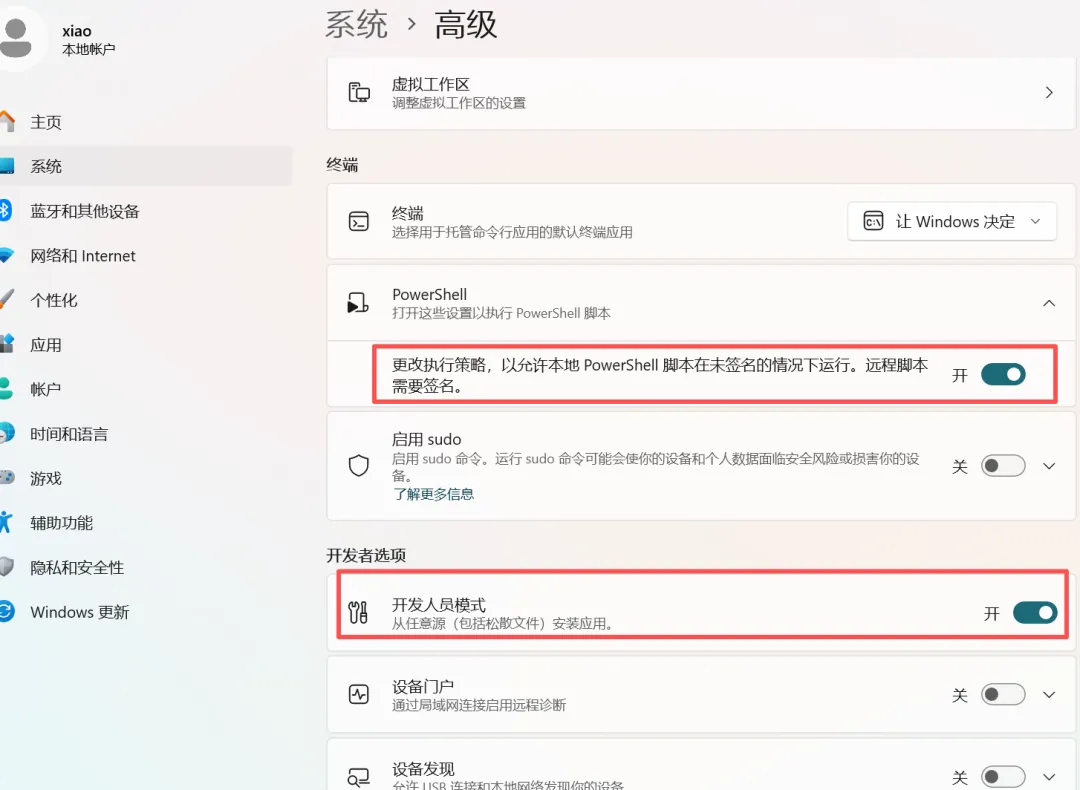Click the person icon beside 帐户
This screenshot has height=790, width=1080.
6,388
